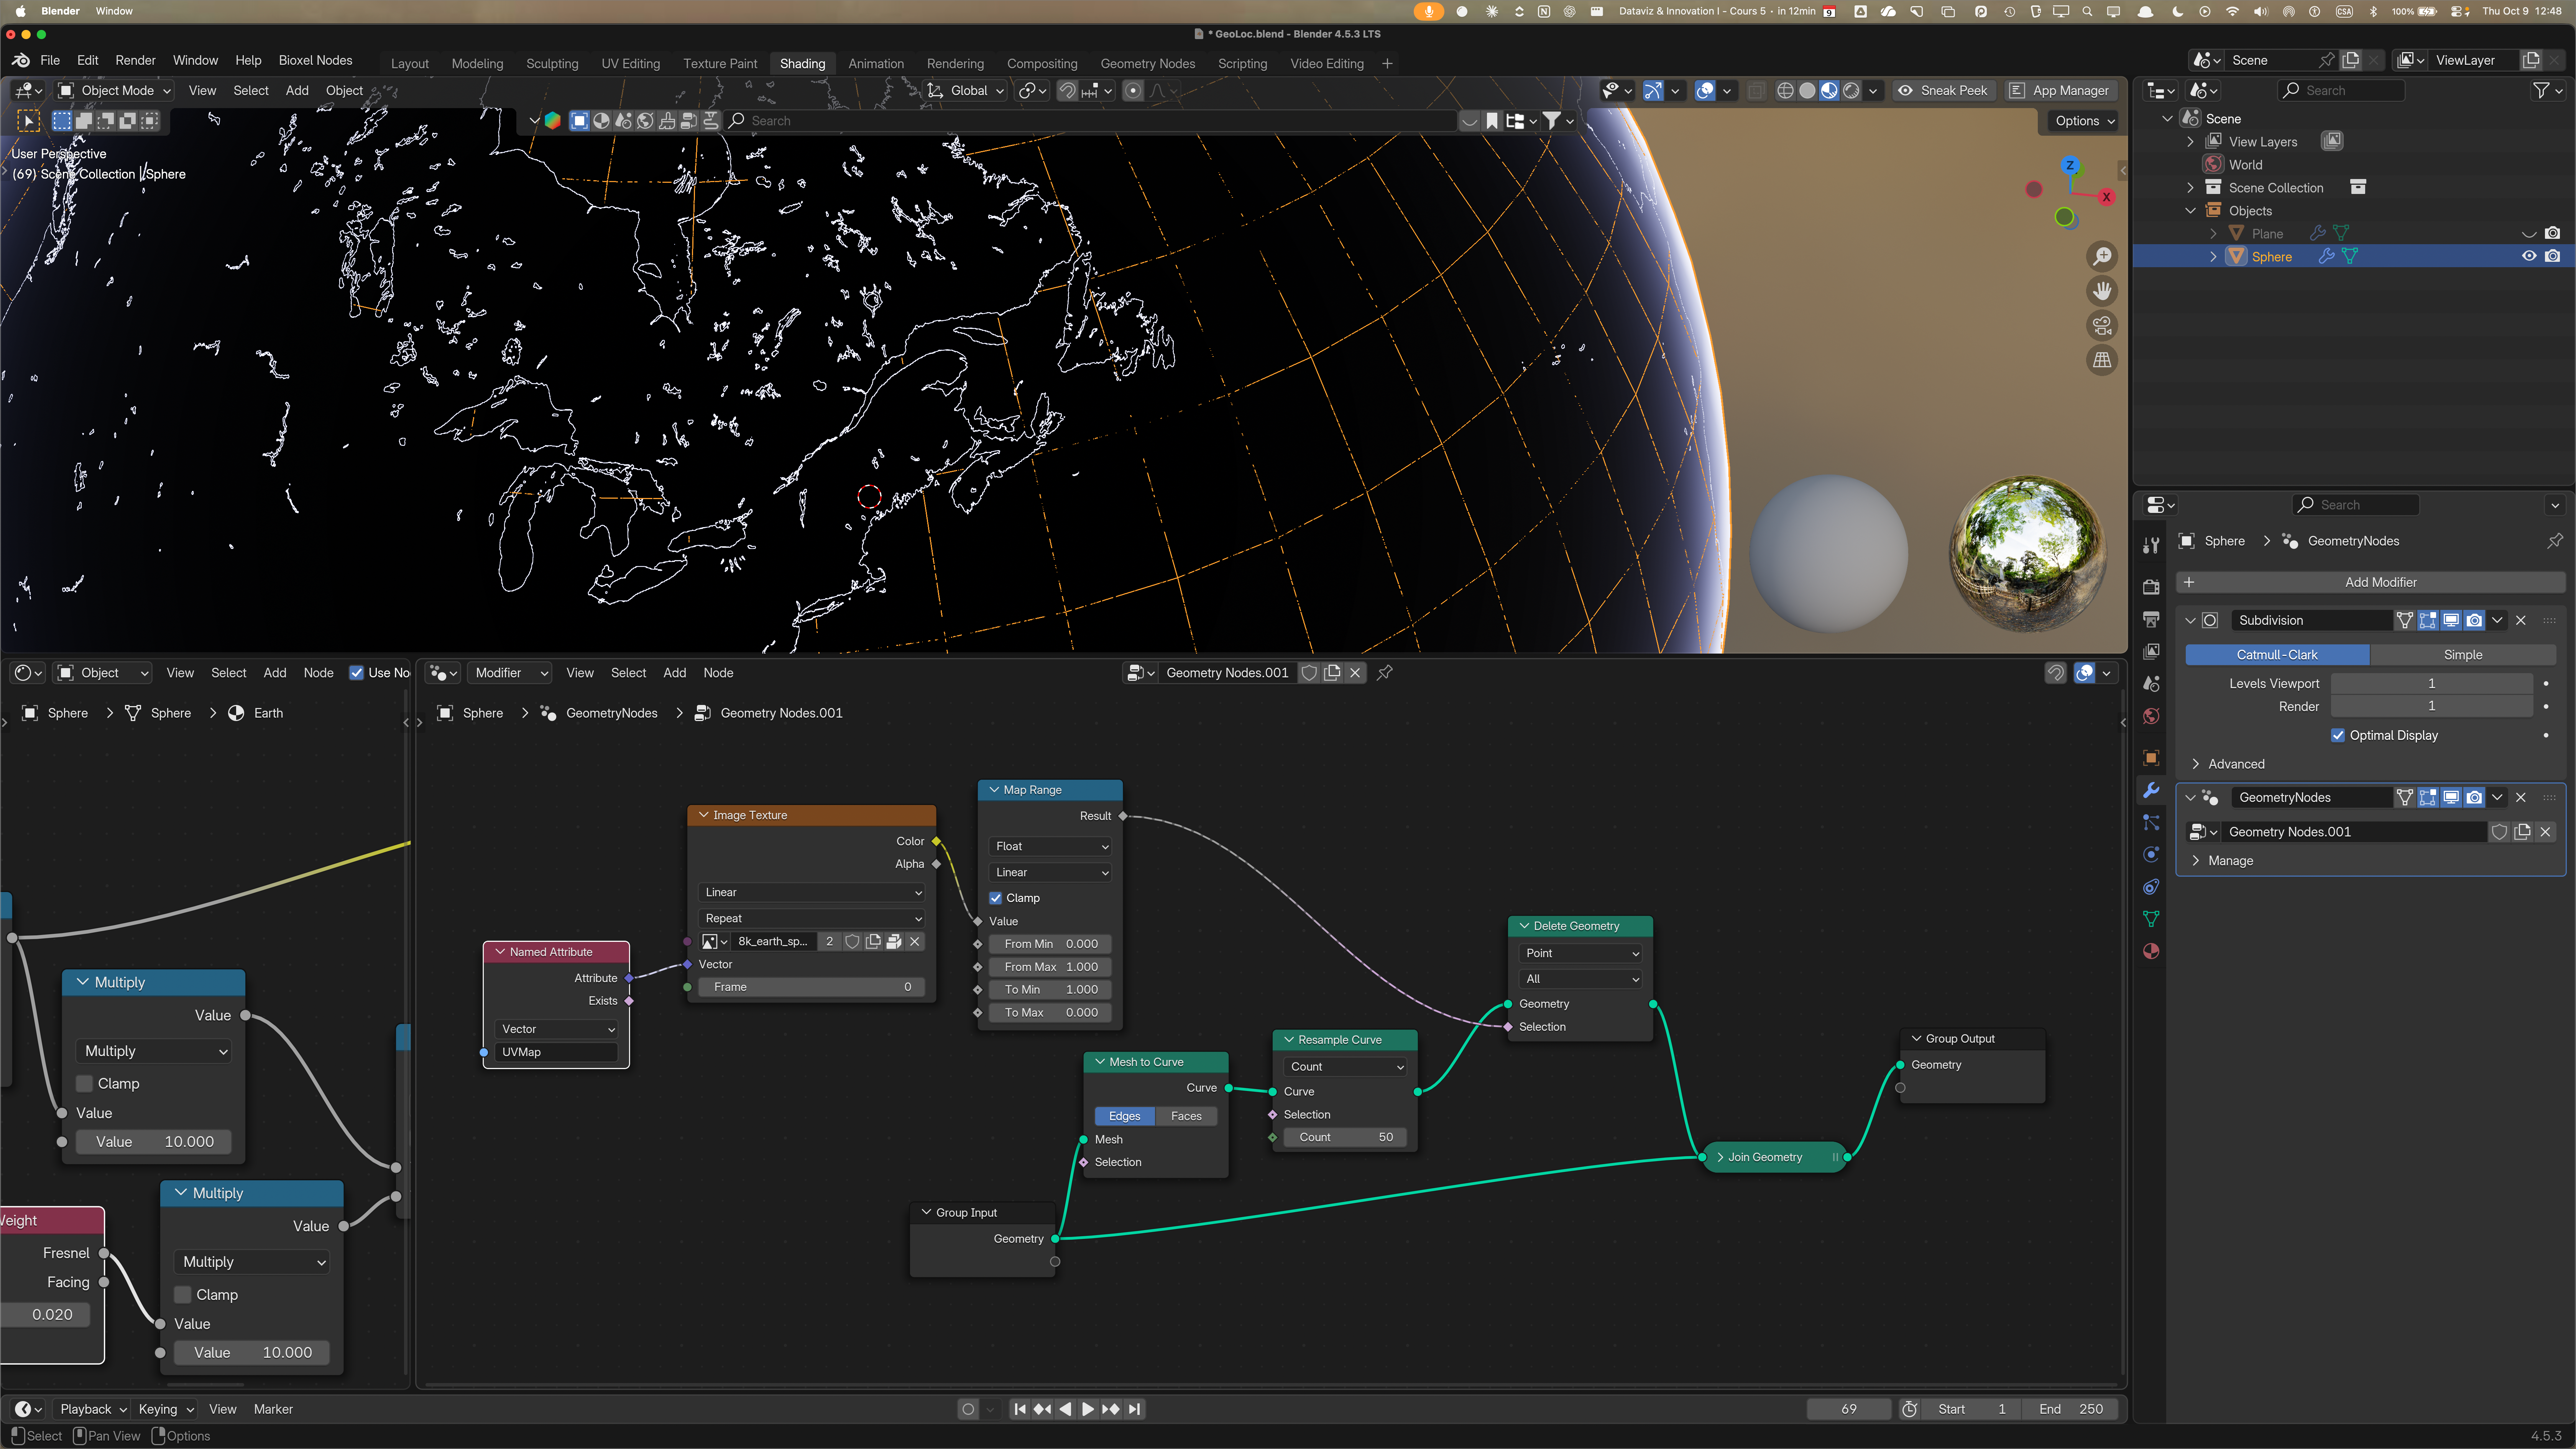This screenshot has height=1449, width=2576.
Task: Open Count mode dropdown in Resample Curve
Action: click(1345, 1067)
